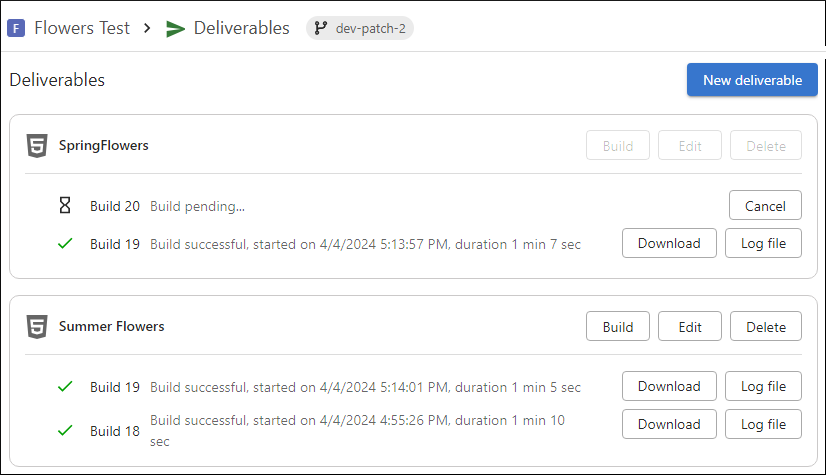
Task: Click the green checkmark for Build 18
Action: click(x=65, y=431)
